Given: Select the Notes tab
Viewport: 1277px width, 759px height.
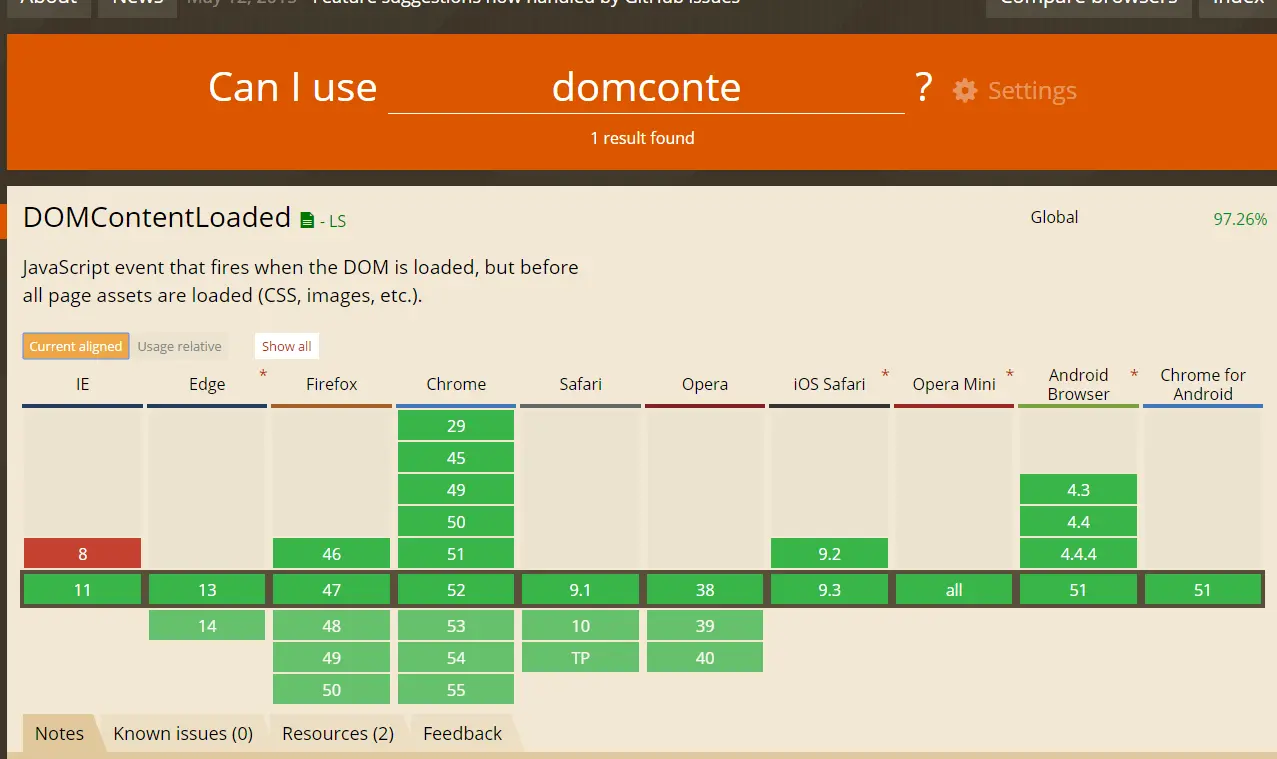Looking at the screenshot, I should coord(59,733).
